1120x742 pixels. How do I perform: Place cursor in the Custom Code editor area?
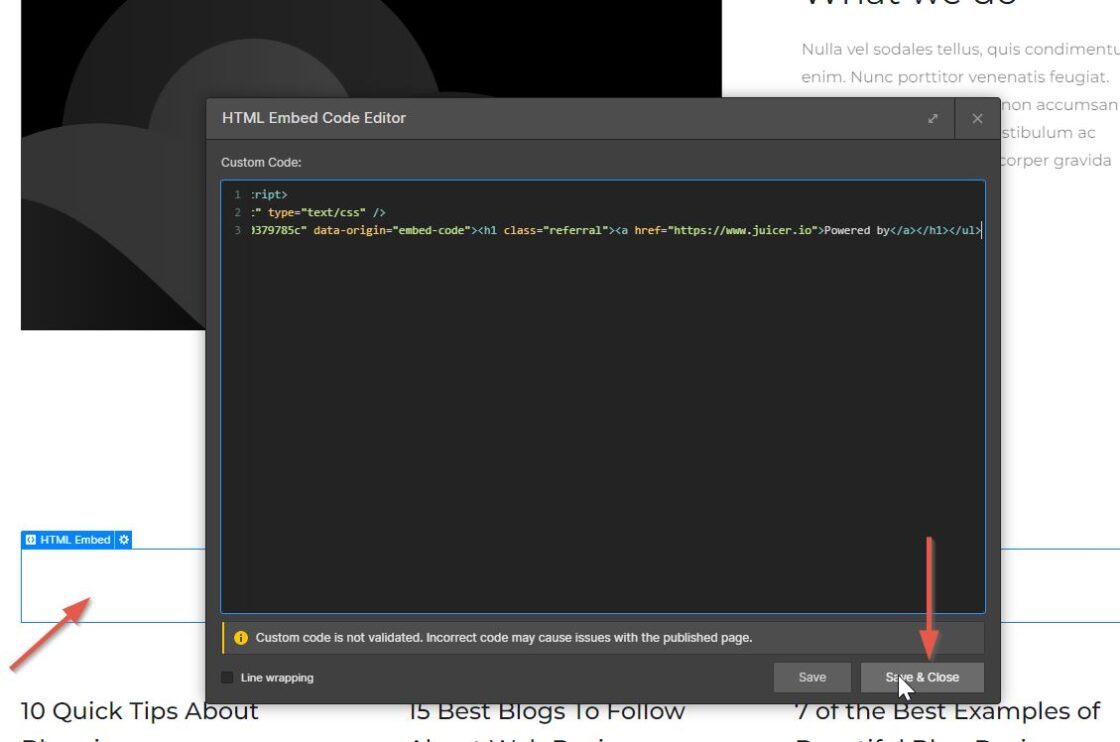tap(600, 400)
